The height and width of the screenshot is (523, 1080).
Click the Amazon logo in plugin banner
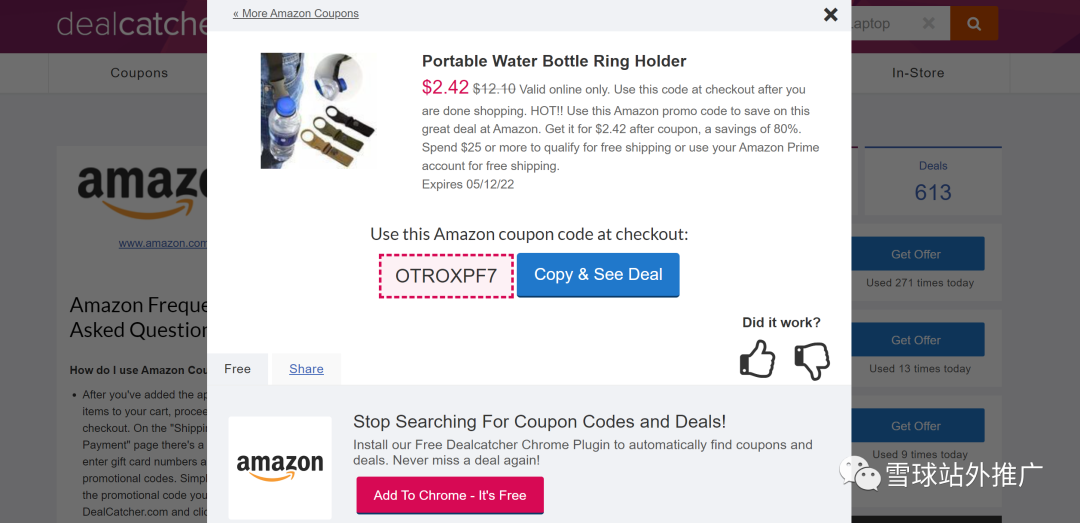(x=280, y=467)
